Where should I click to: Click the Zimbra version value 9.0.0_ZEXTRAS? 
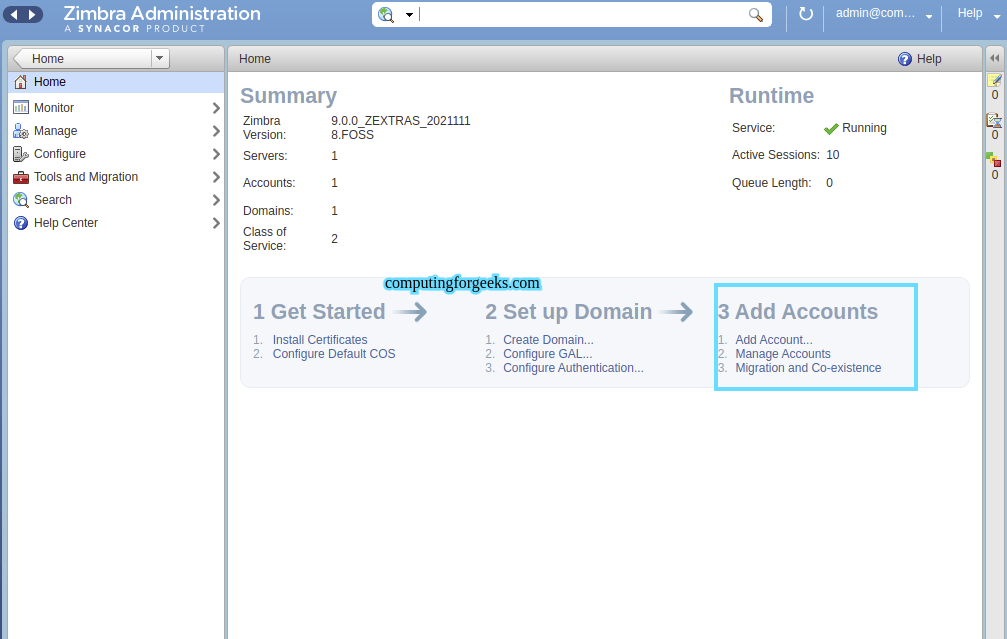pyautogui.click(x=401, y=128)
